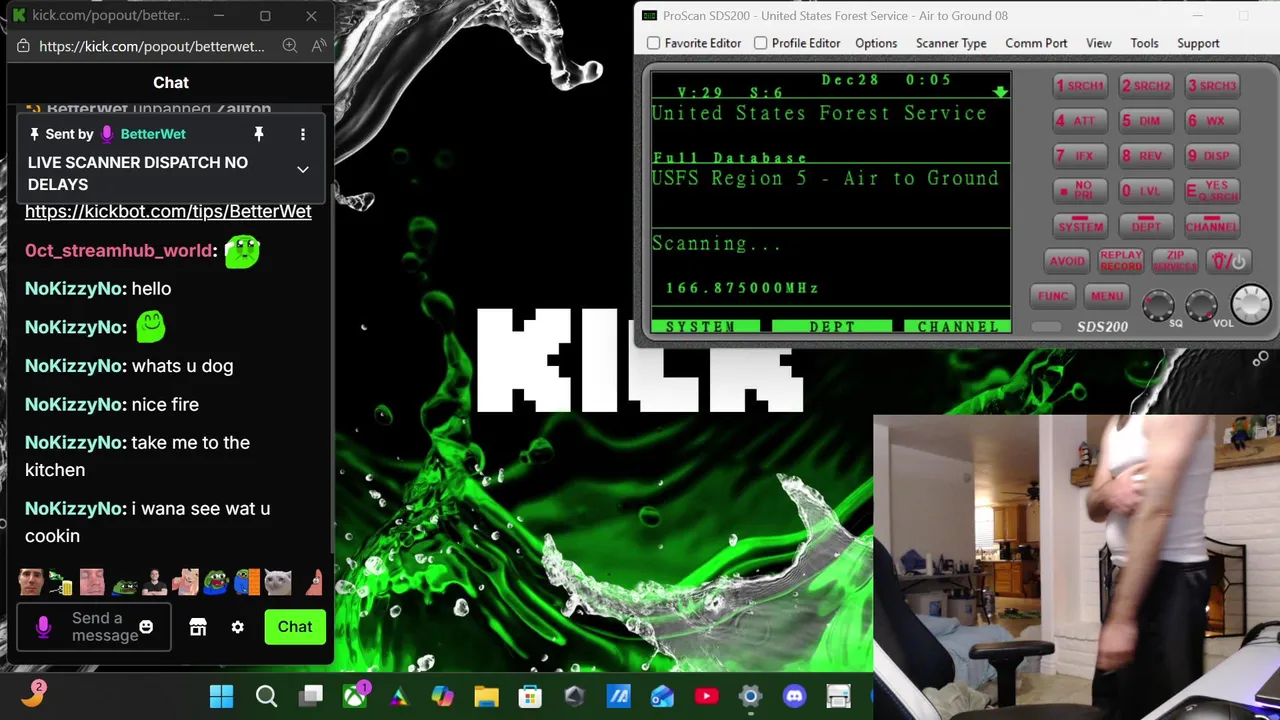Open the Options menu in ProScan

(876, 43)
